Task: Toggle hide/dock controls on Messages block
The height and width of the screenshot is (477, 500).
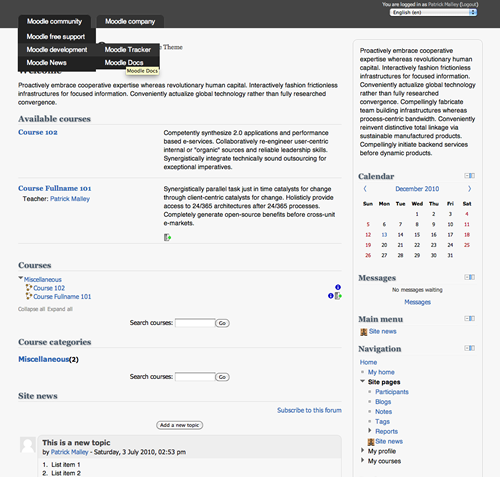Action: click(x=470, y=277)
